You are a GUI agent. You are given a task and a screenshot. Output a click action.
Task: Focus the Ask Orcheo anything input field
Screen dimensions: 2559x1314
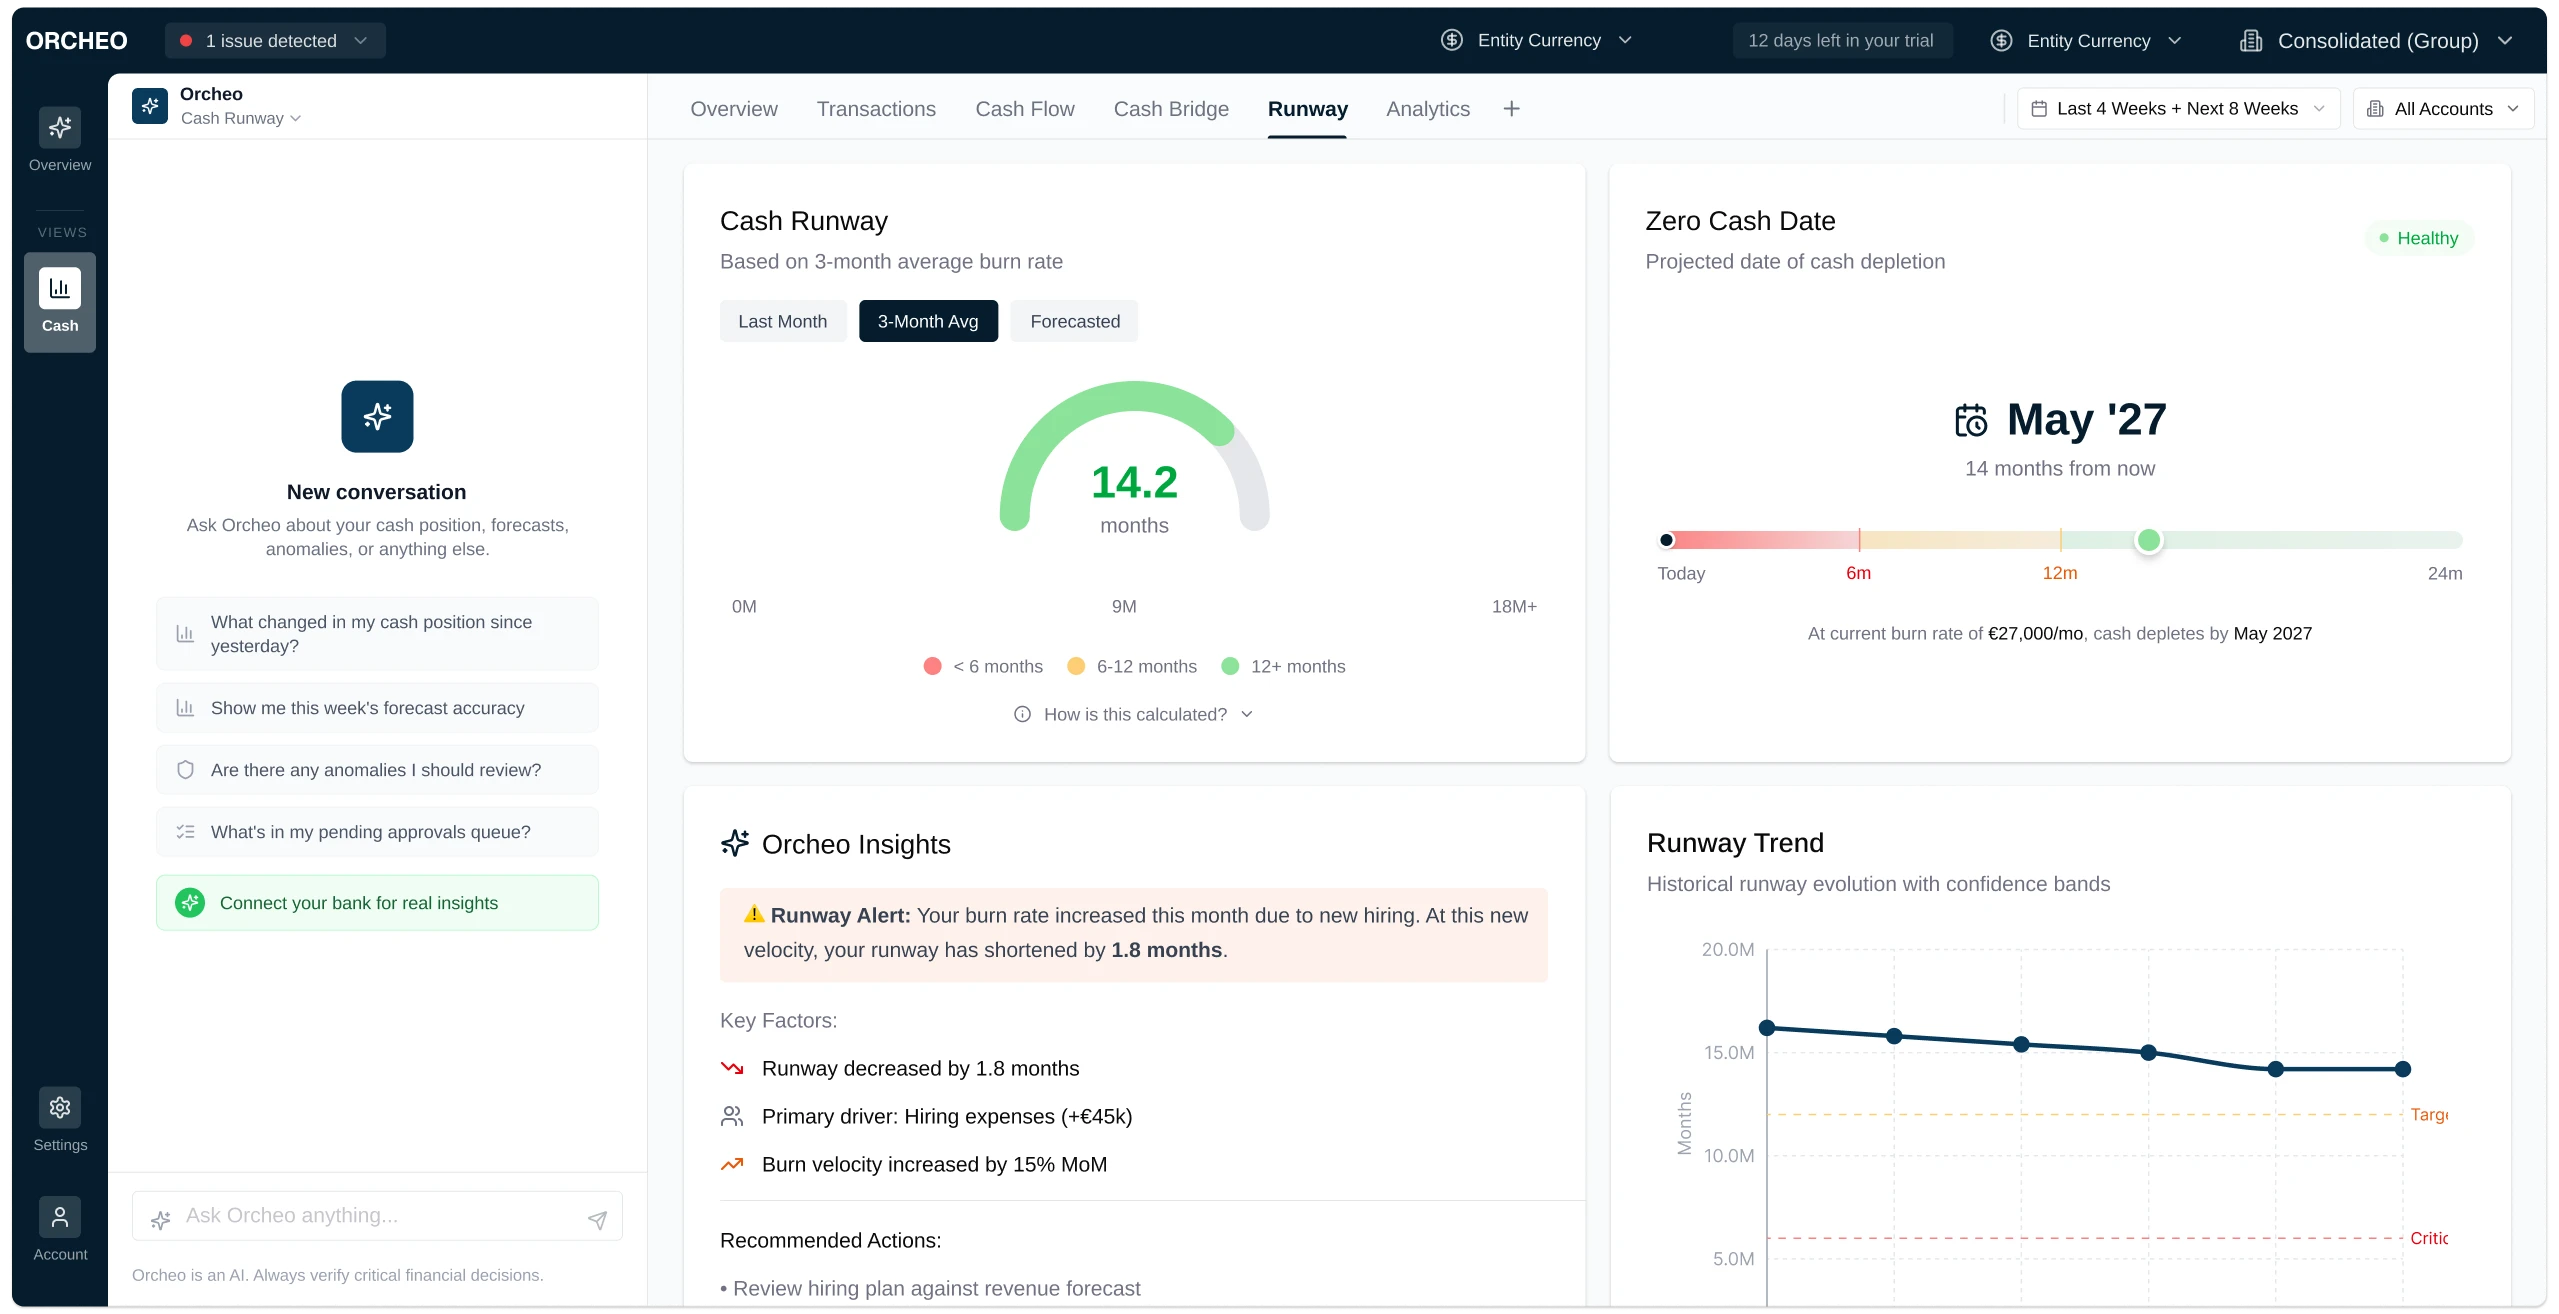[378, 1216]
